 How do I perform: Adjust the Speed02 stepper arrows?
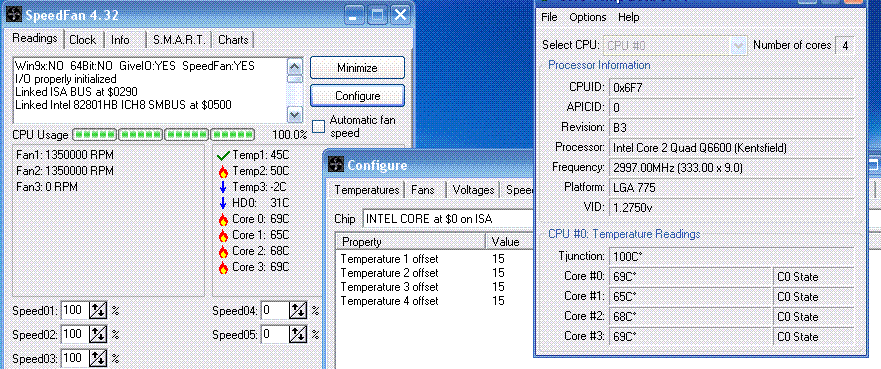click(x=99, y=335)
